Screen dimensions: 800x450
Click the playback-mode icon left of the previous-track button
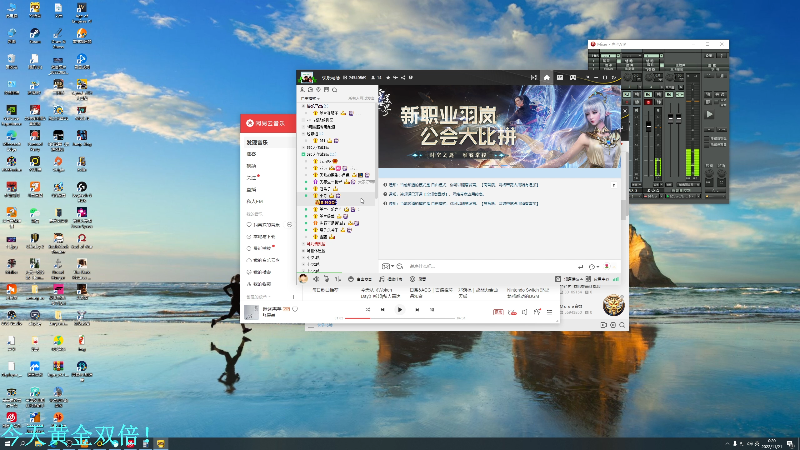coord(367,309)
